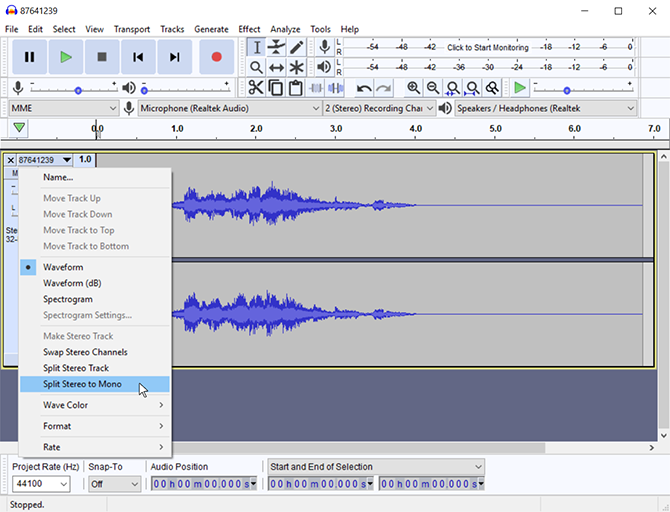
Task: Choose Split Stereo to Mono
Action: tap(82, 384)
